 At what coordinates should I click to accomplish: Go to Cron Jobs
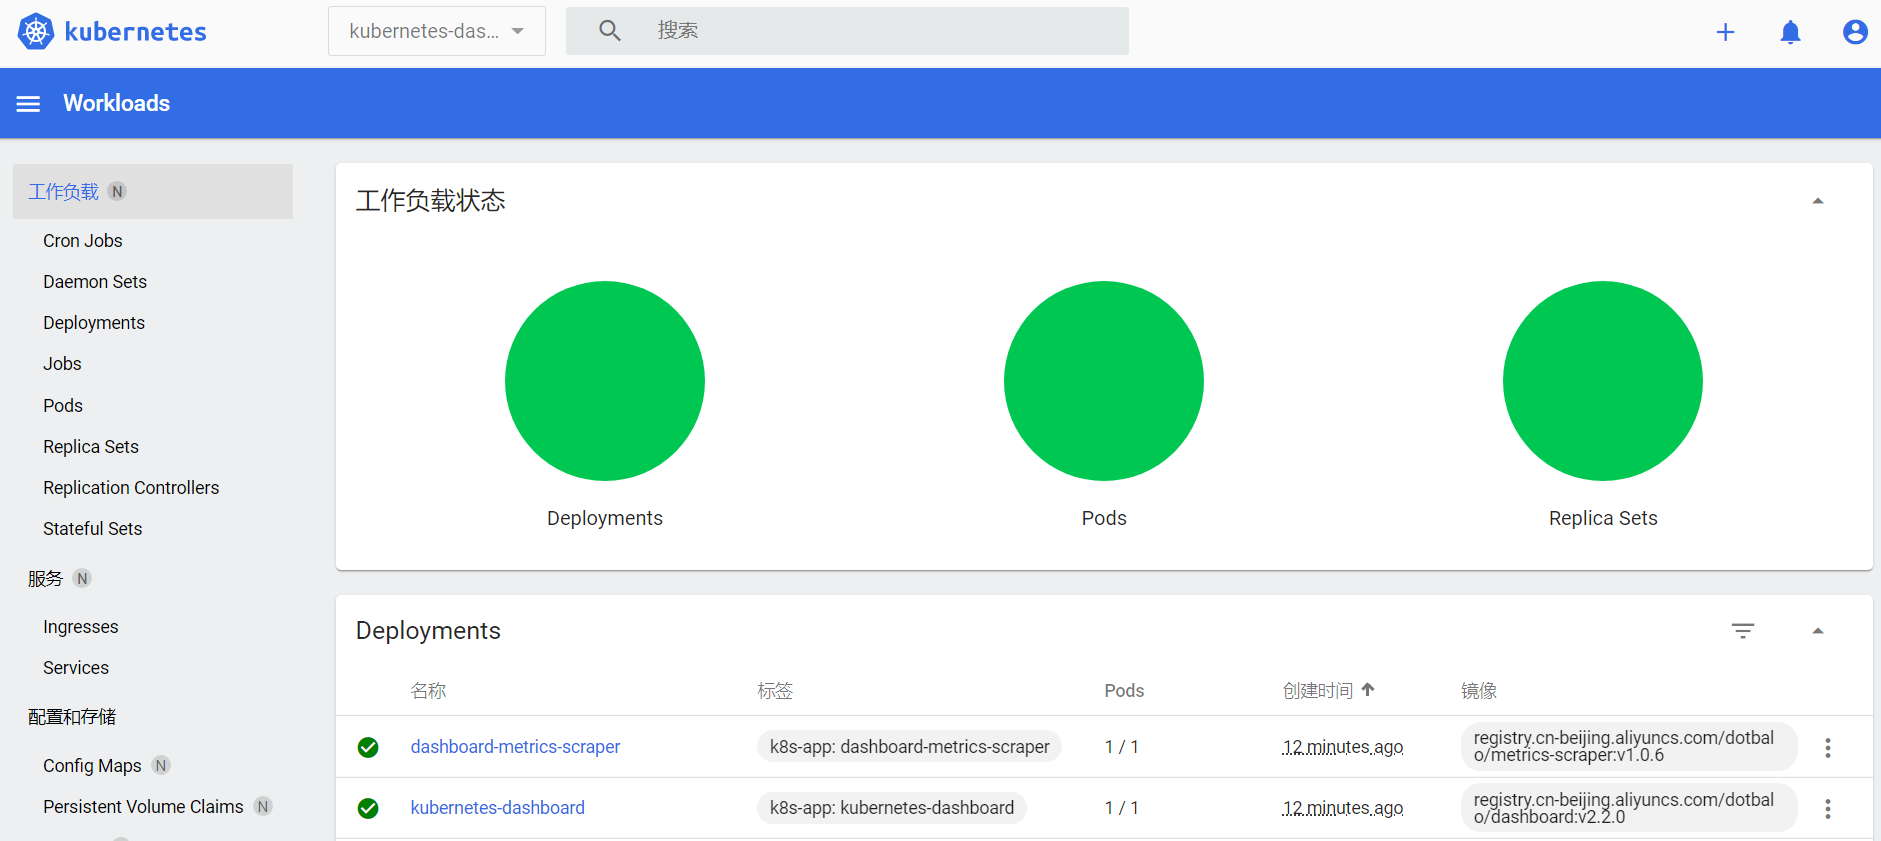click(83, 241)
